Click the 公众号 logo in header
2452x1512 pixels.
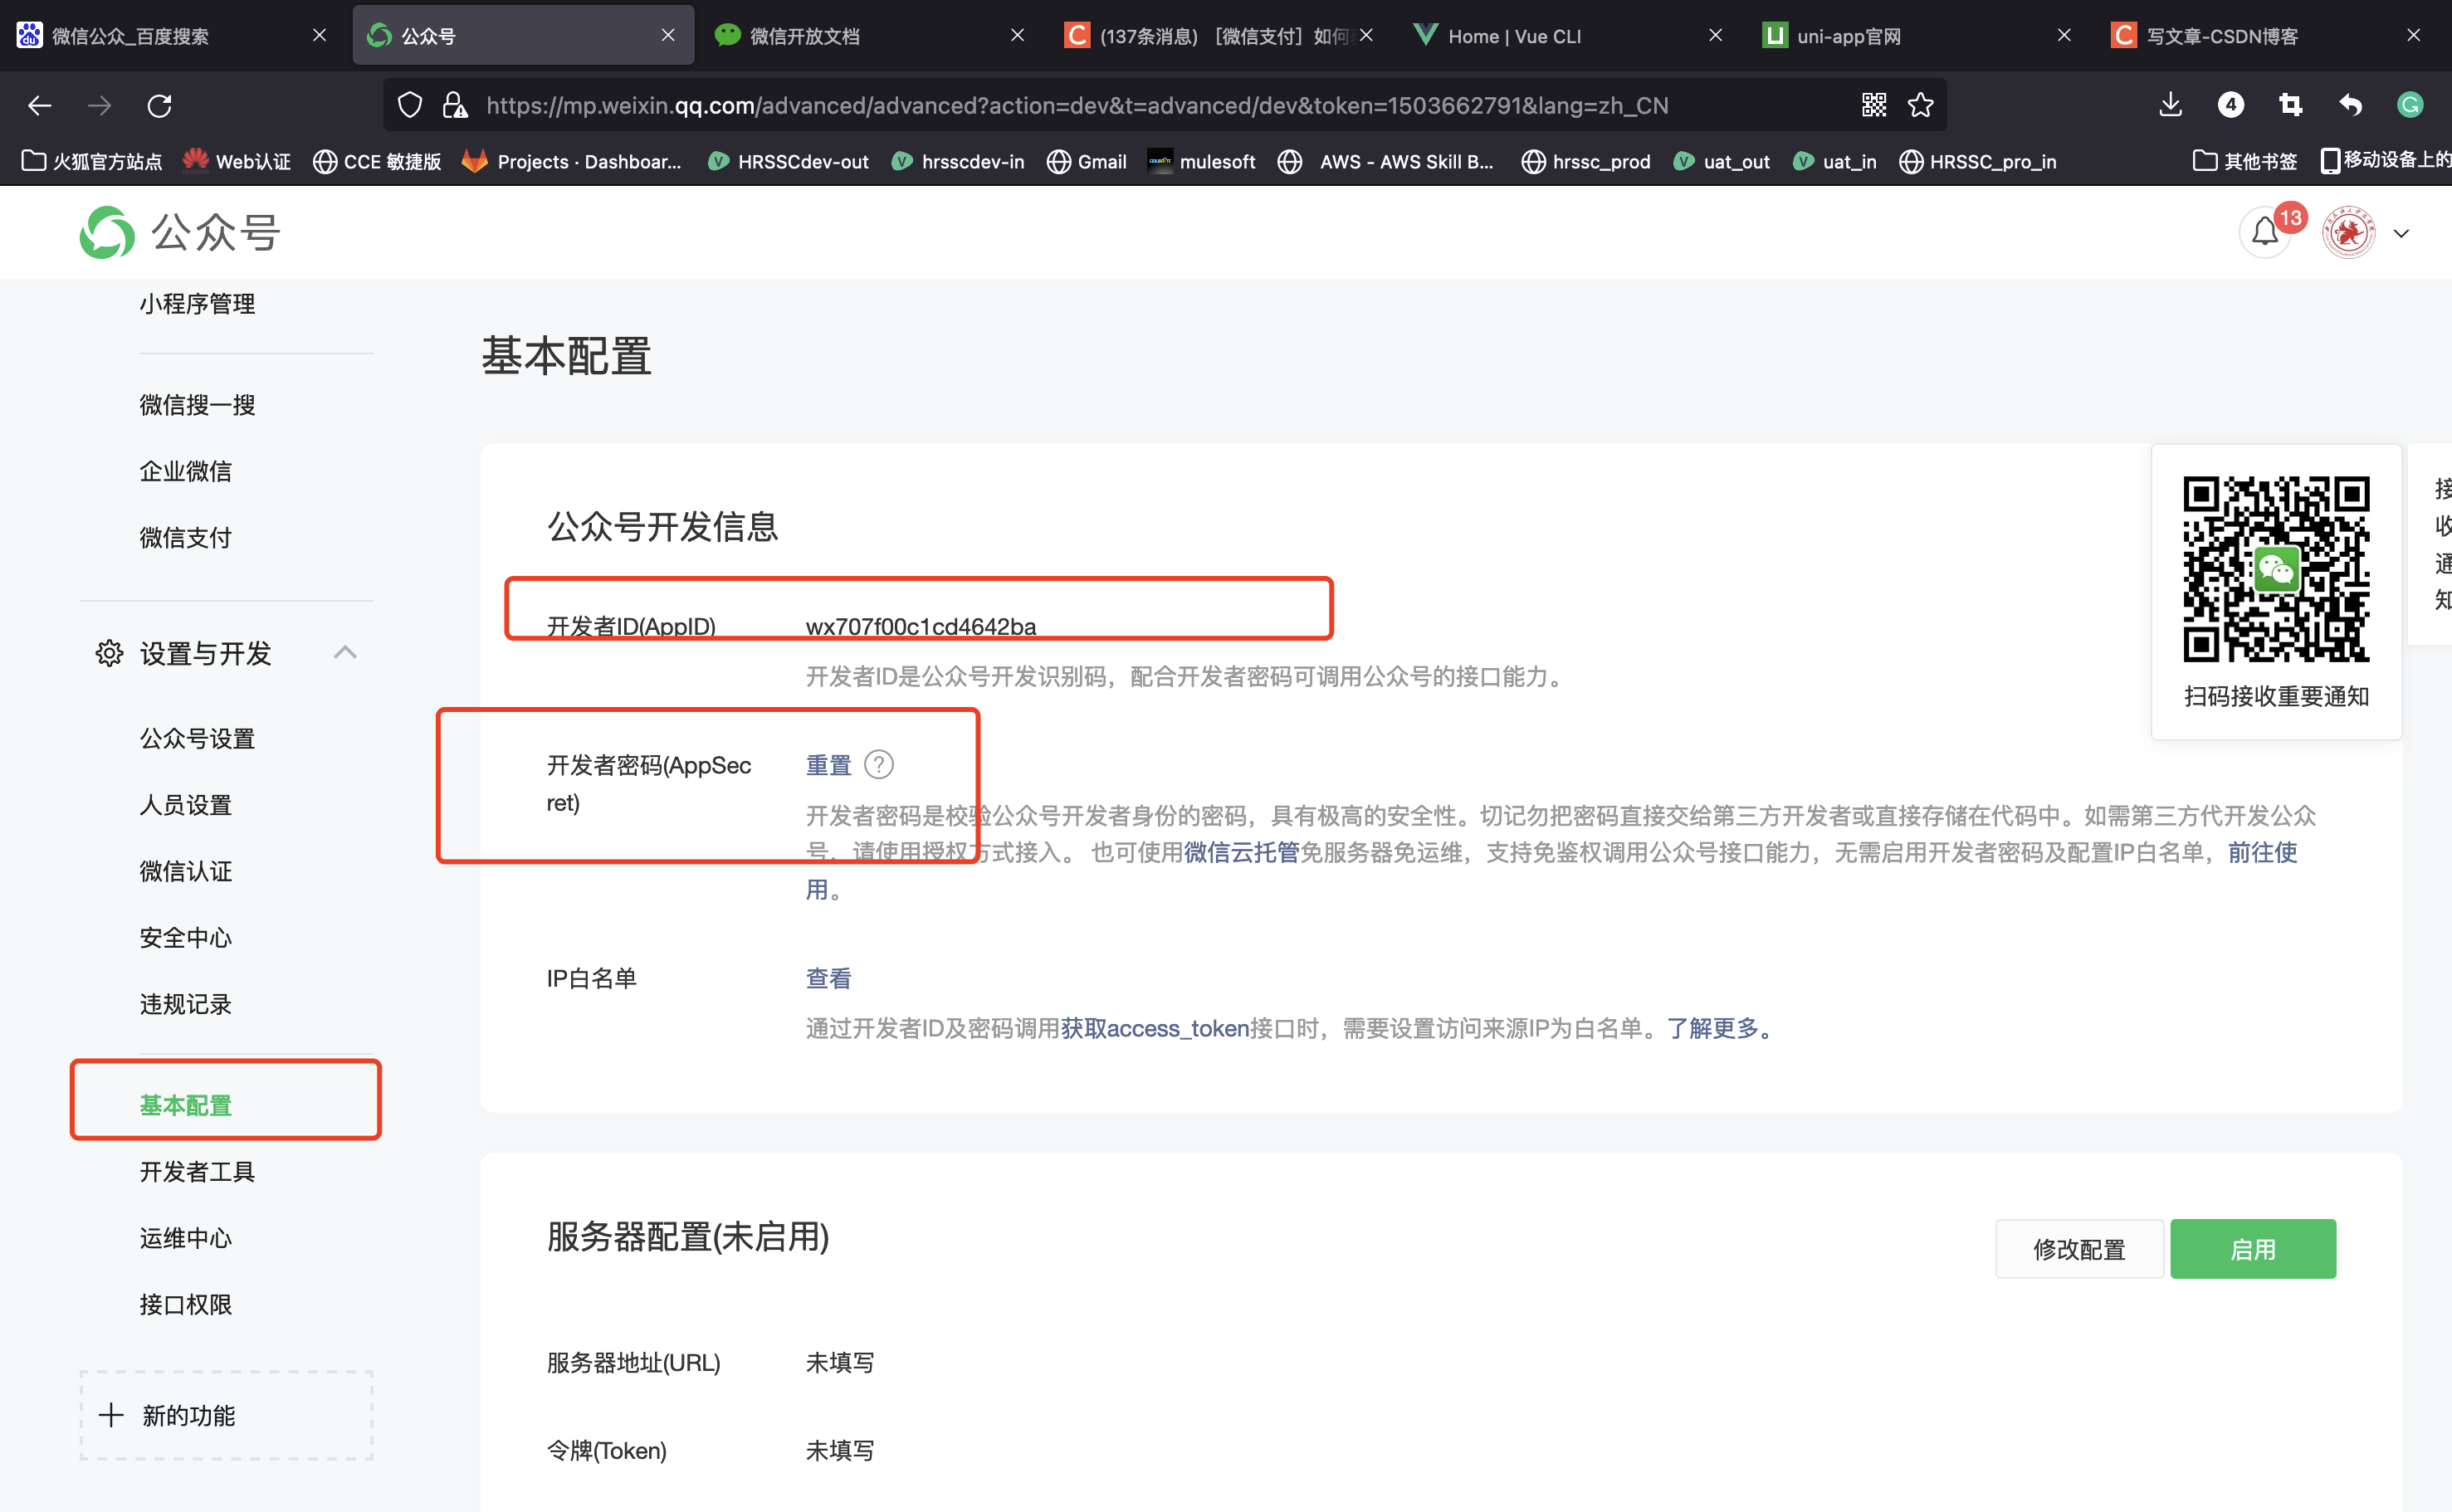tap(180, 232)
